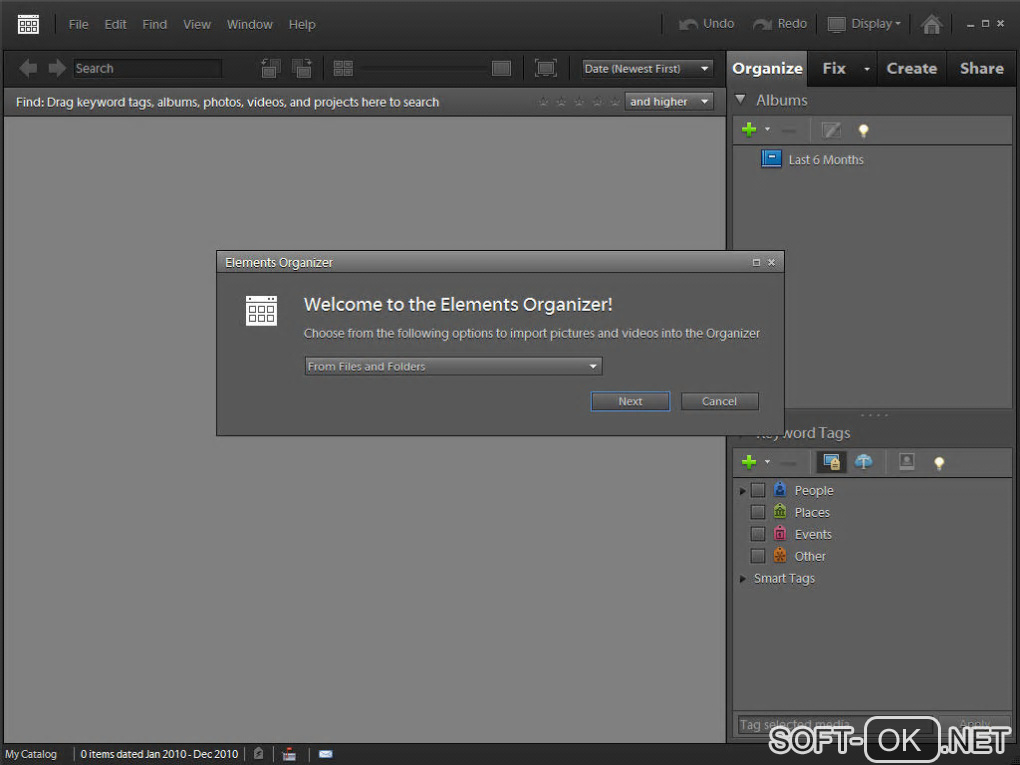This screenshot has height=765, width=1020.
Task: Click the Keyword Tags lightbulb tip icon
Action: coord(939,463)
